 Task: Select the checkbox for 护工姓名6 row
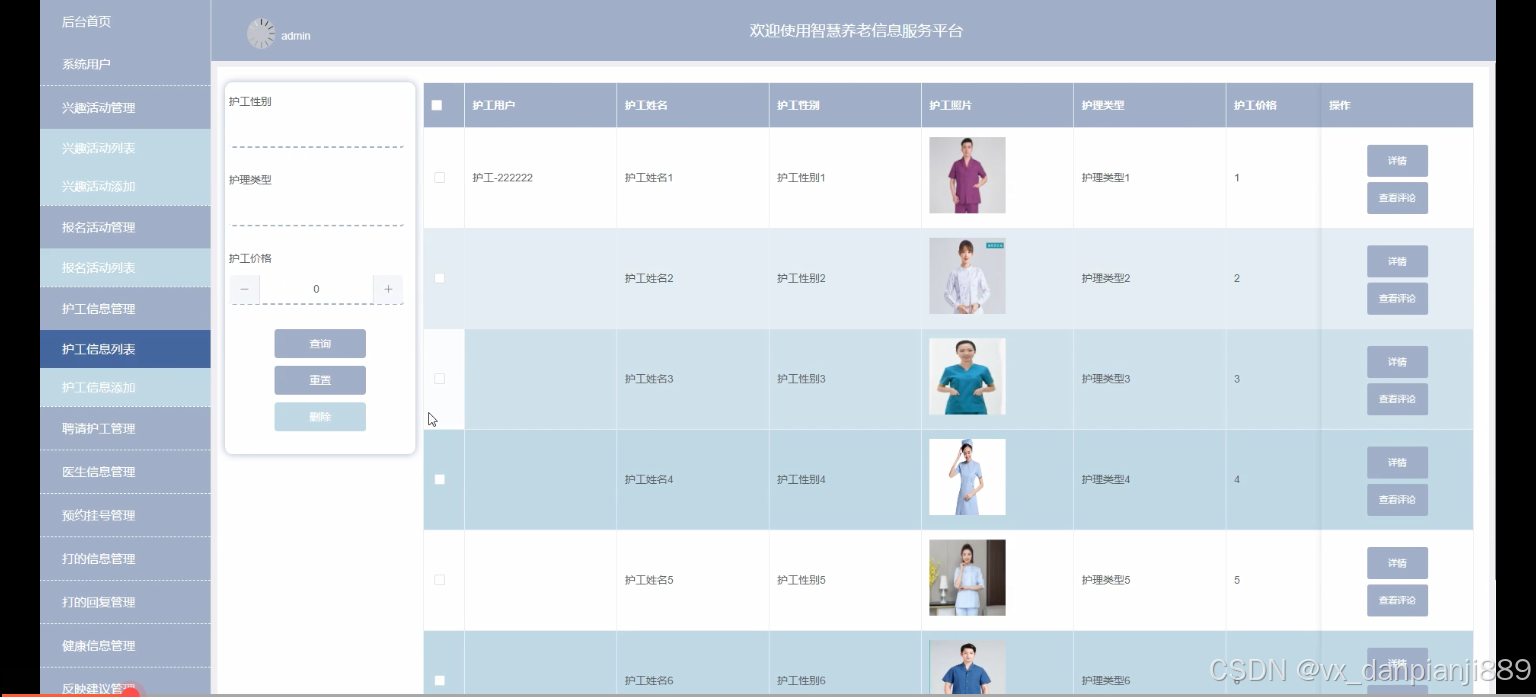click(x=439, y=680)
